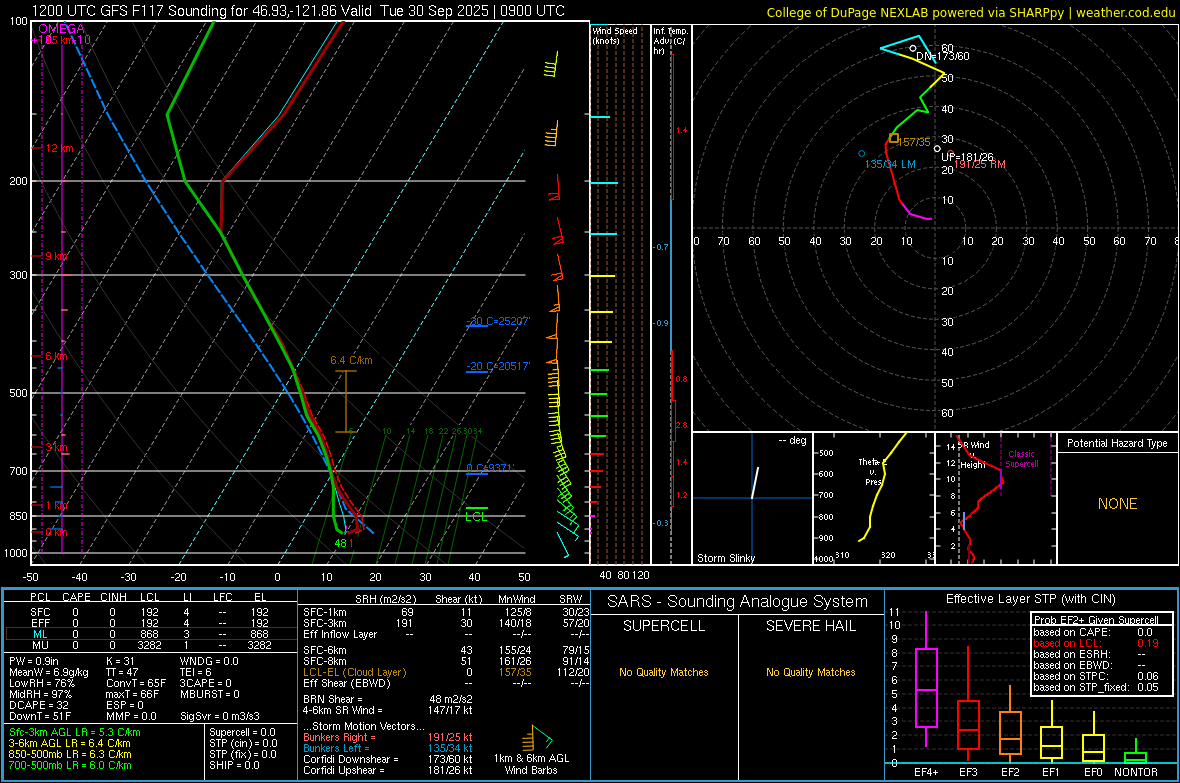Screen dimensions: 1180x783
Task: Click the '191/25 RM' hodograph label
Action: coord(980,164)
